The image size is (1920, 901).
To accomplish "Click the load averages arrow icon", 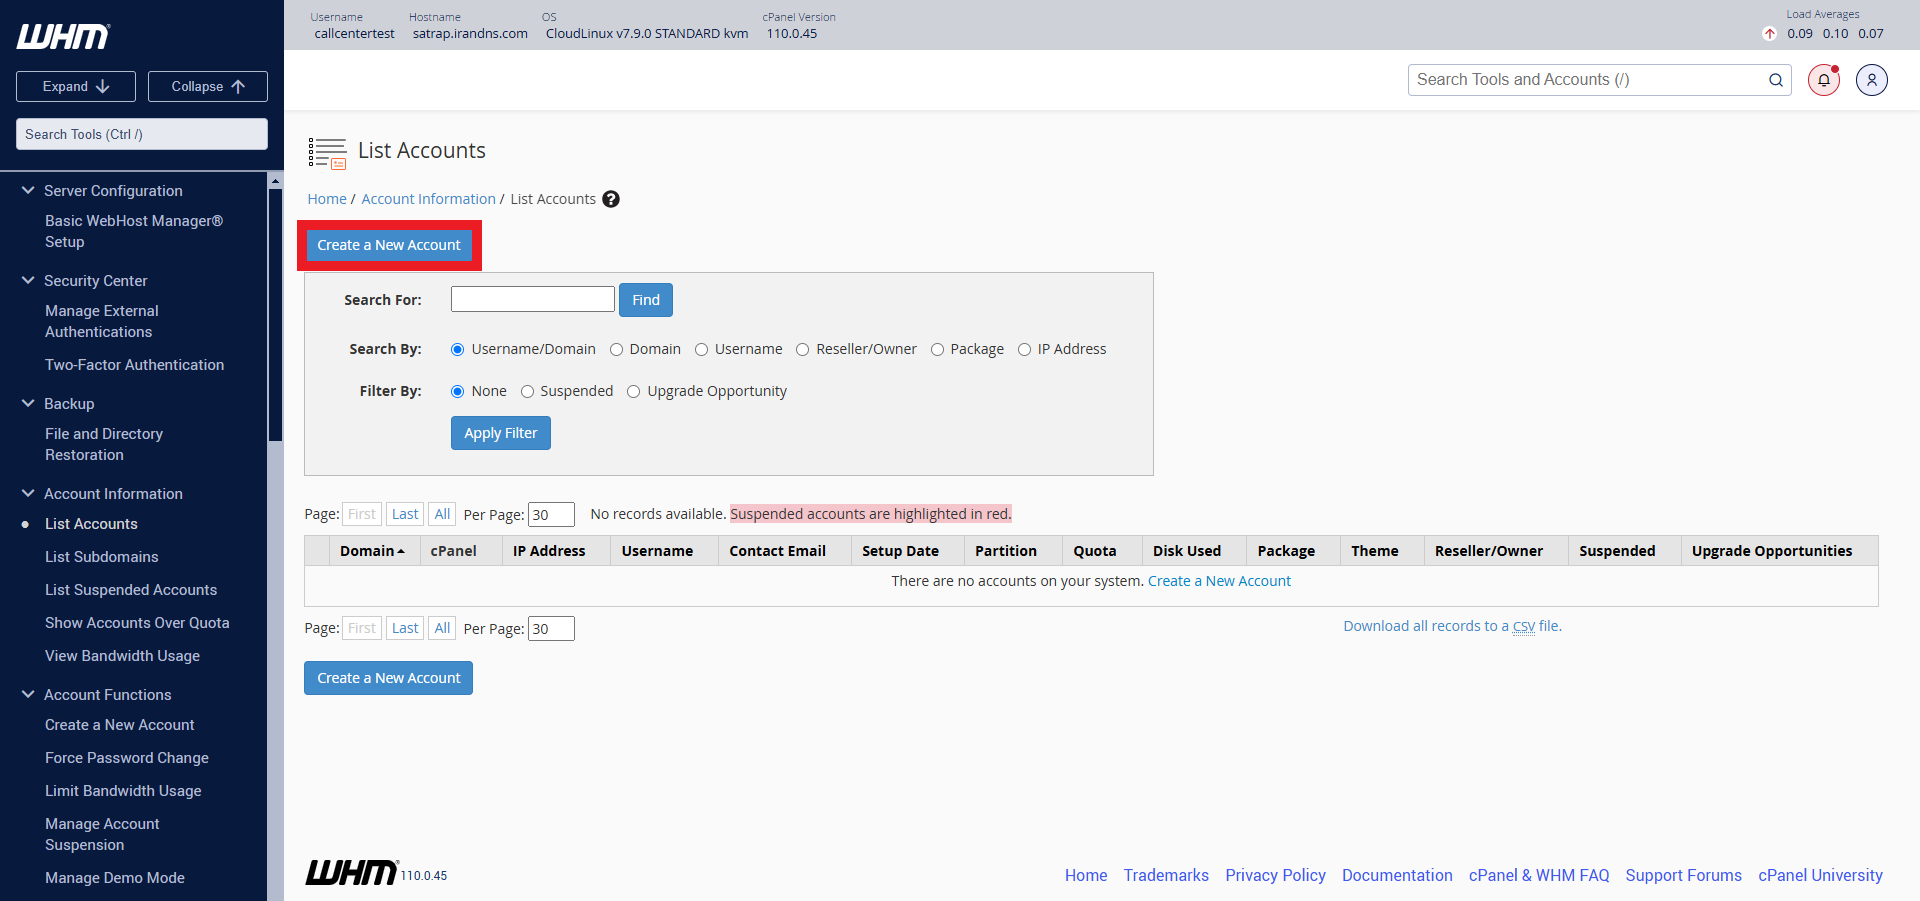I will (x=1769, y=34).
